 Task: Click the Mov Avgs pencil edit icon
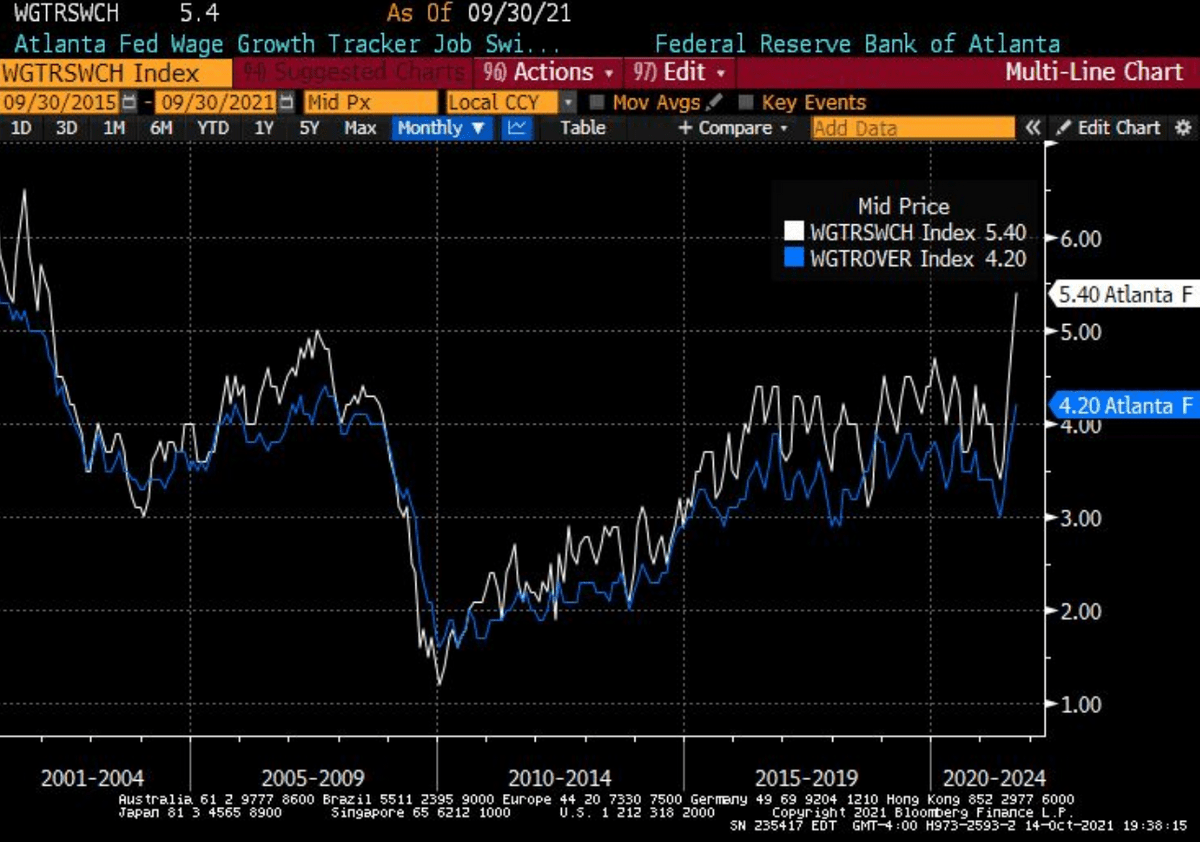click(x=715, y=102)
